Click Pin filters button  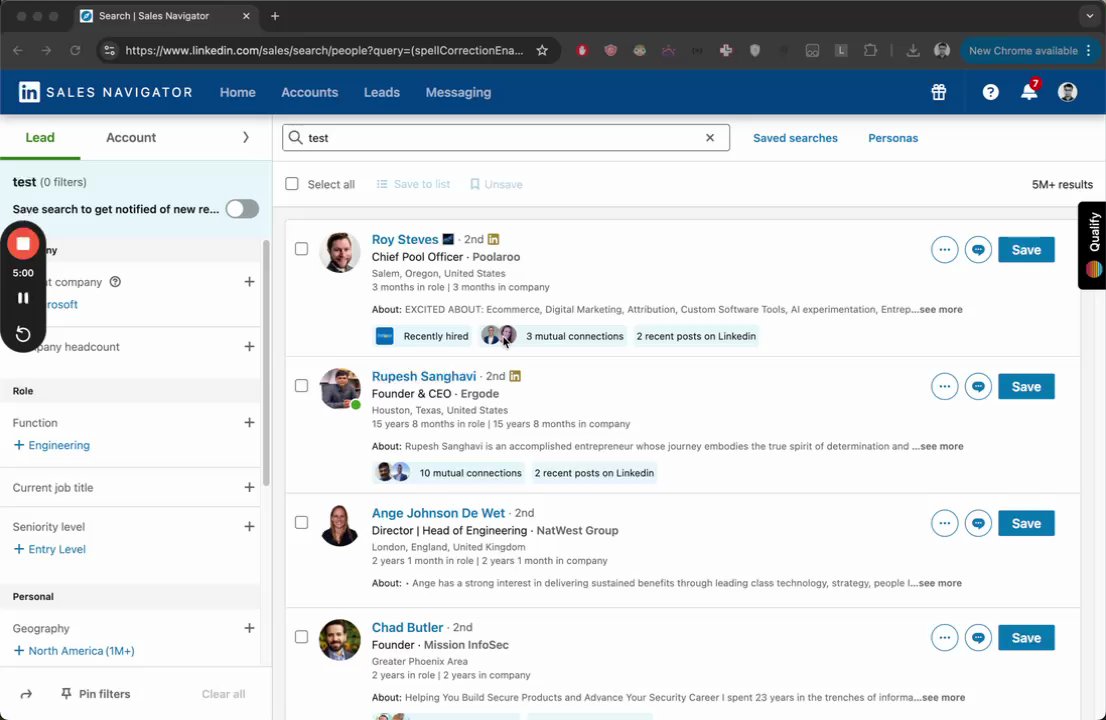95,694
